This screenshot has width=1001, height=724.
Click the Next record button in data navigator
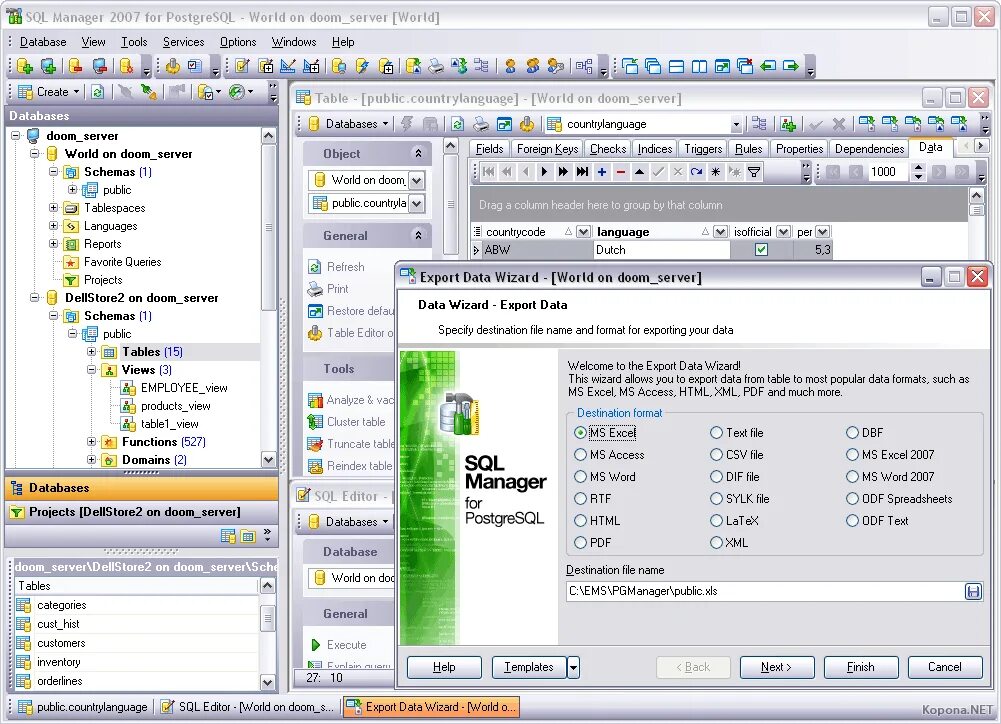[544, 171]
